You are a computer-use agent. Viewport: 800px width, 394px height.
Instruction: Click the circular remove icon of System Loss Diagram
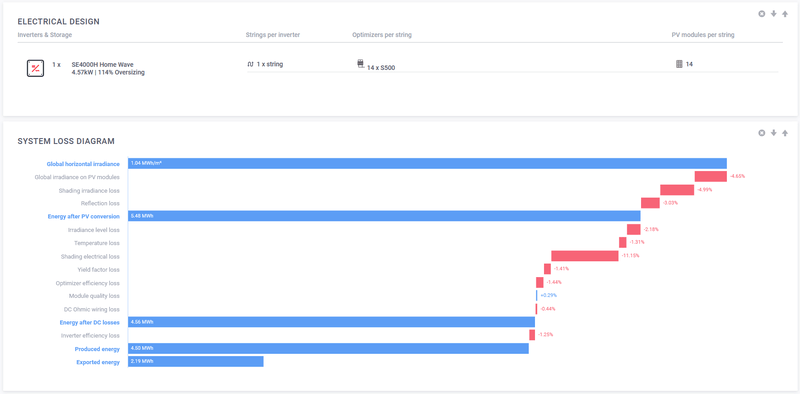[x=762, y=133]
